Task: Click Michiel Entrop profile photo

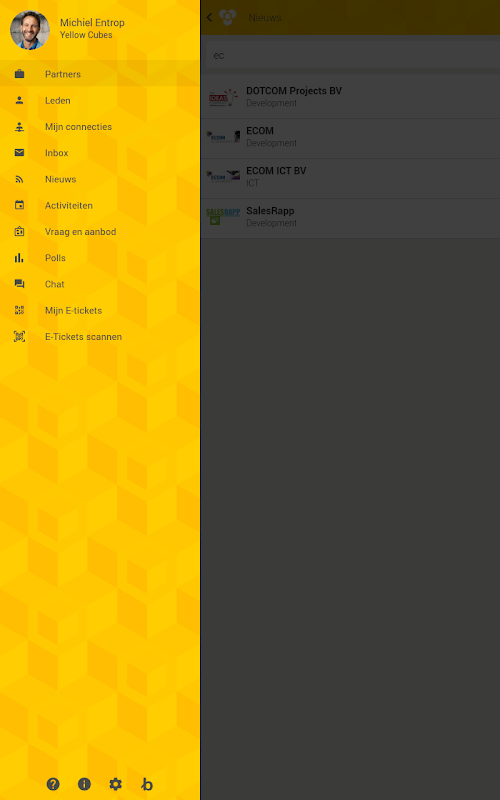Action: coord(30,30)
